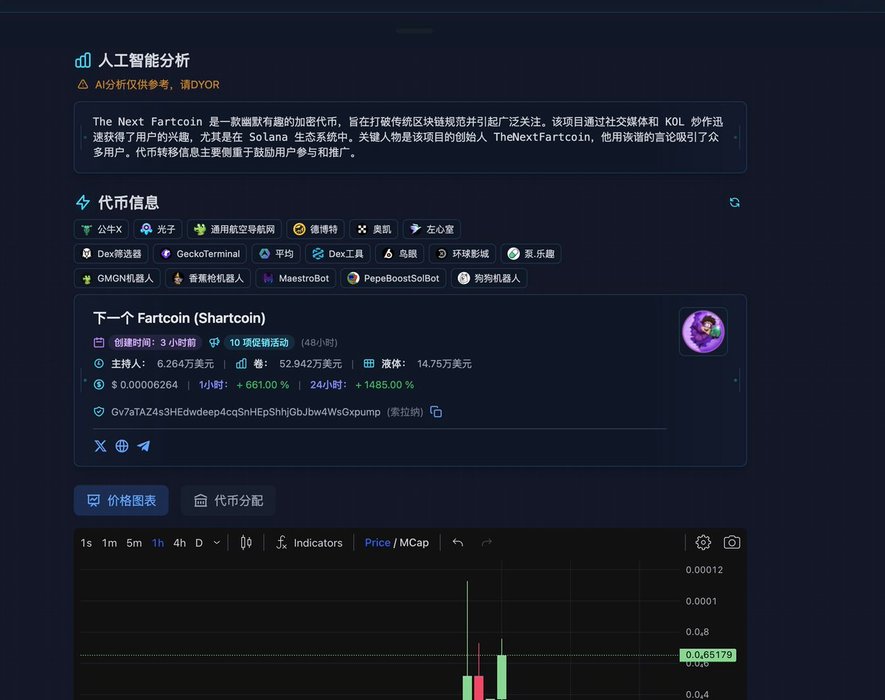Switch to the 代币分配 tab
885x700 pixels.
tap(228, 500)
